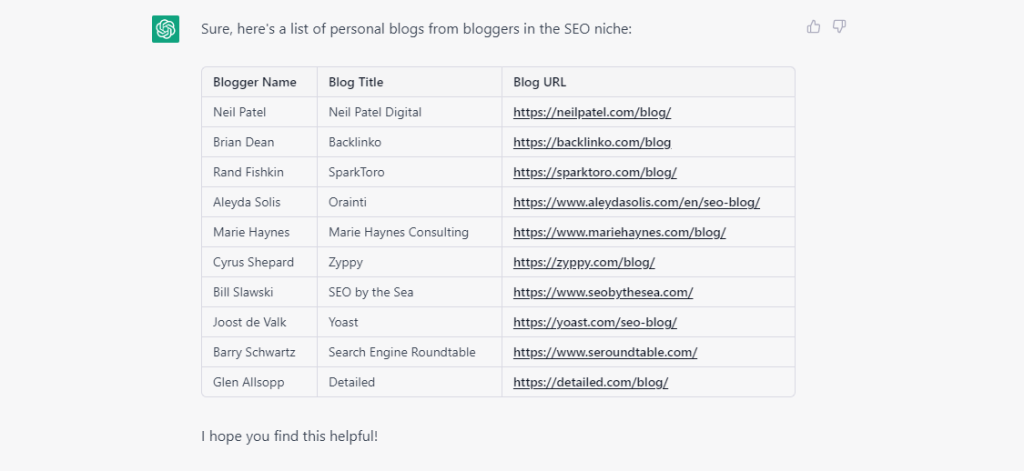Click the thumbs up feedback icon
The image size is (1024, 471).
[x=813, y=27]
